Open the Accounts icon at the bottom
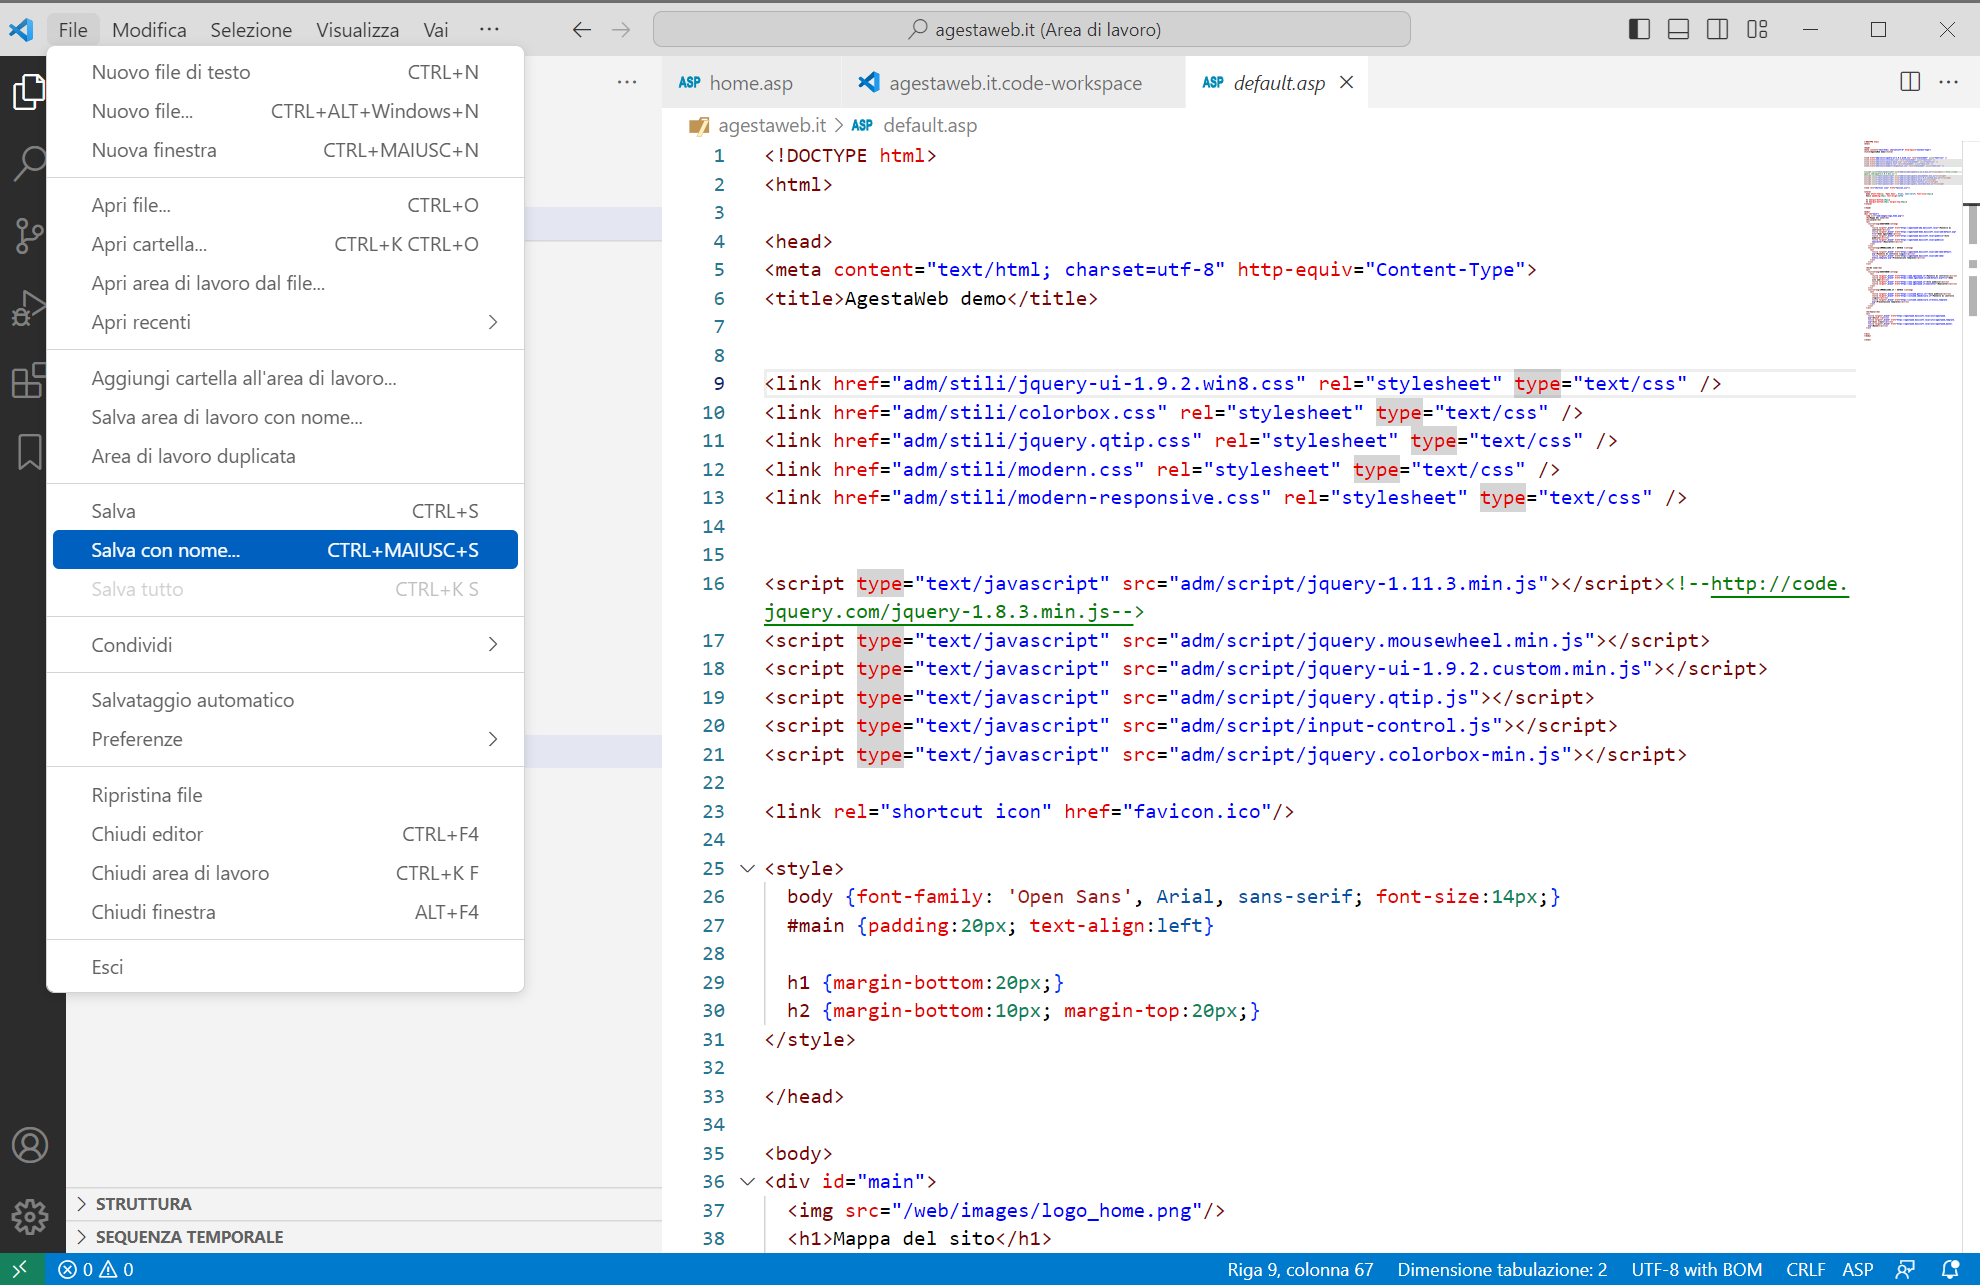This screenshot has height=1285, width=1980. [x=30, y=1145]
